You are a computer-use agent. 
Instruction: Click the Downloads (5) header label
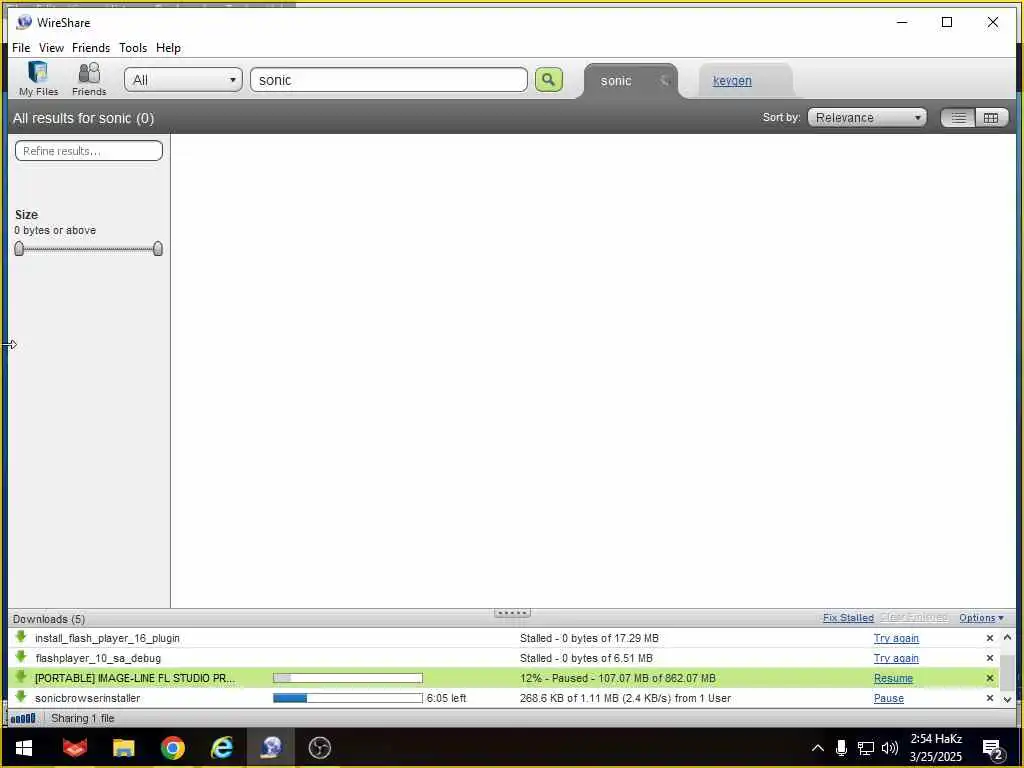tap(49, 619)
